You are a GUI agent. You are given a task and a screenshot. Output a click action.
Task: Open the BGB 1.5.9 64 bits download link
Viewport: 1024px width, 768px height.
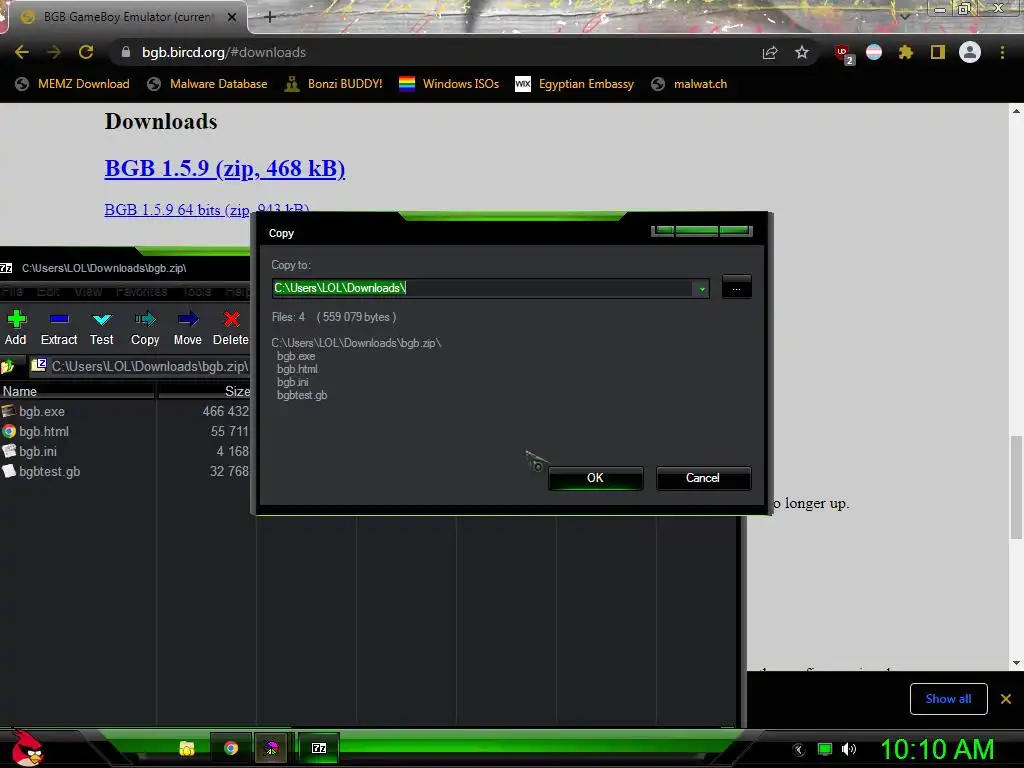pos(206,210)
